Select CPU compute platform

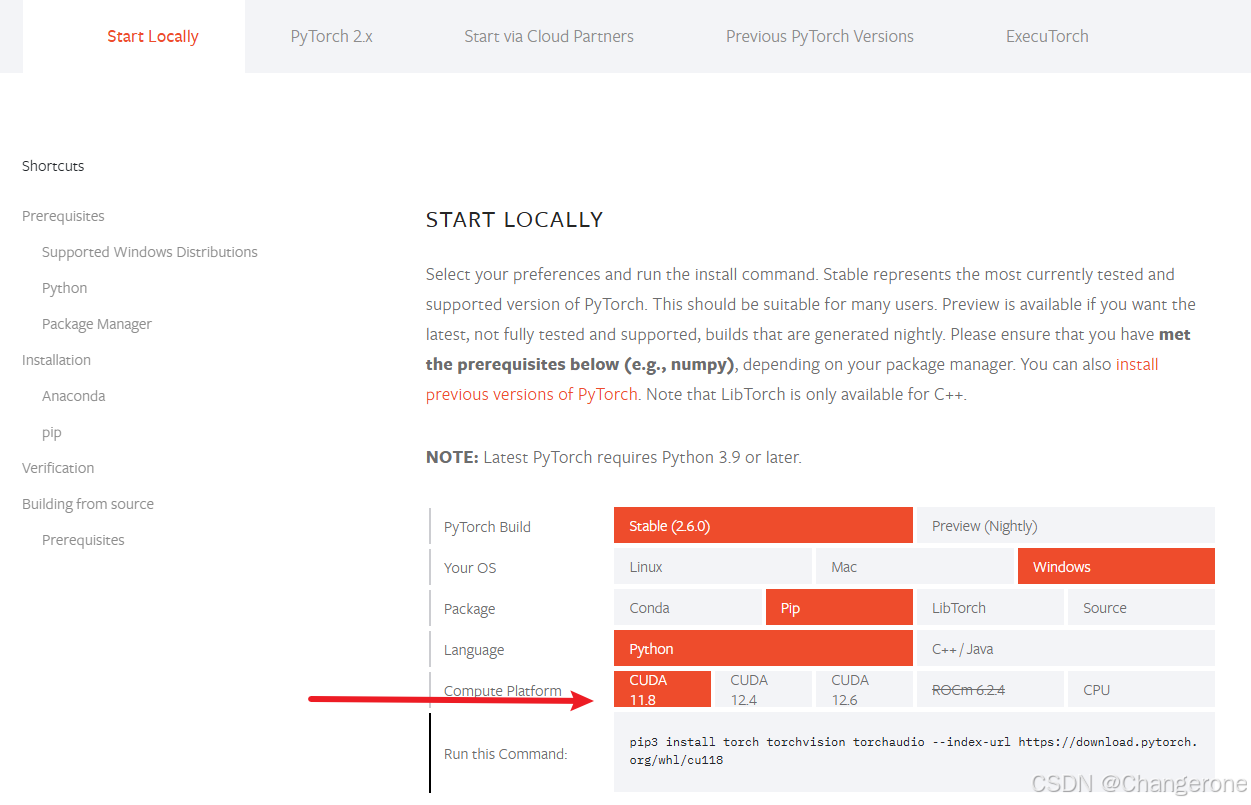[x=1141, y=689]
